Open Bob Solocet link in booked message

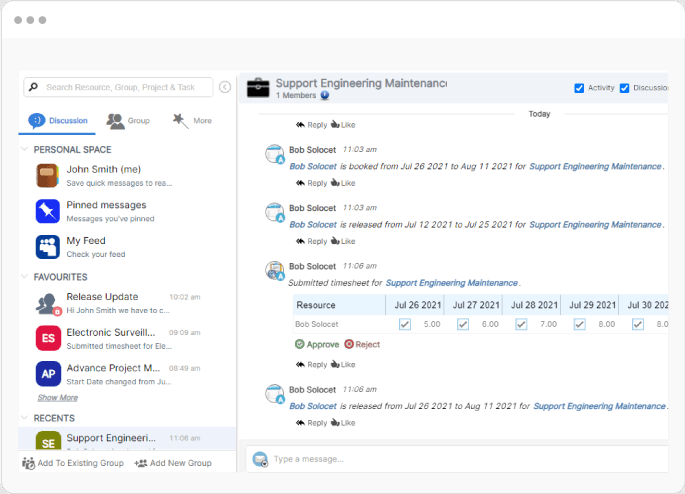[x=313, y=166]
